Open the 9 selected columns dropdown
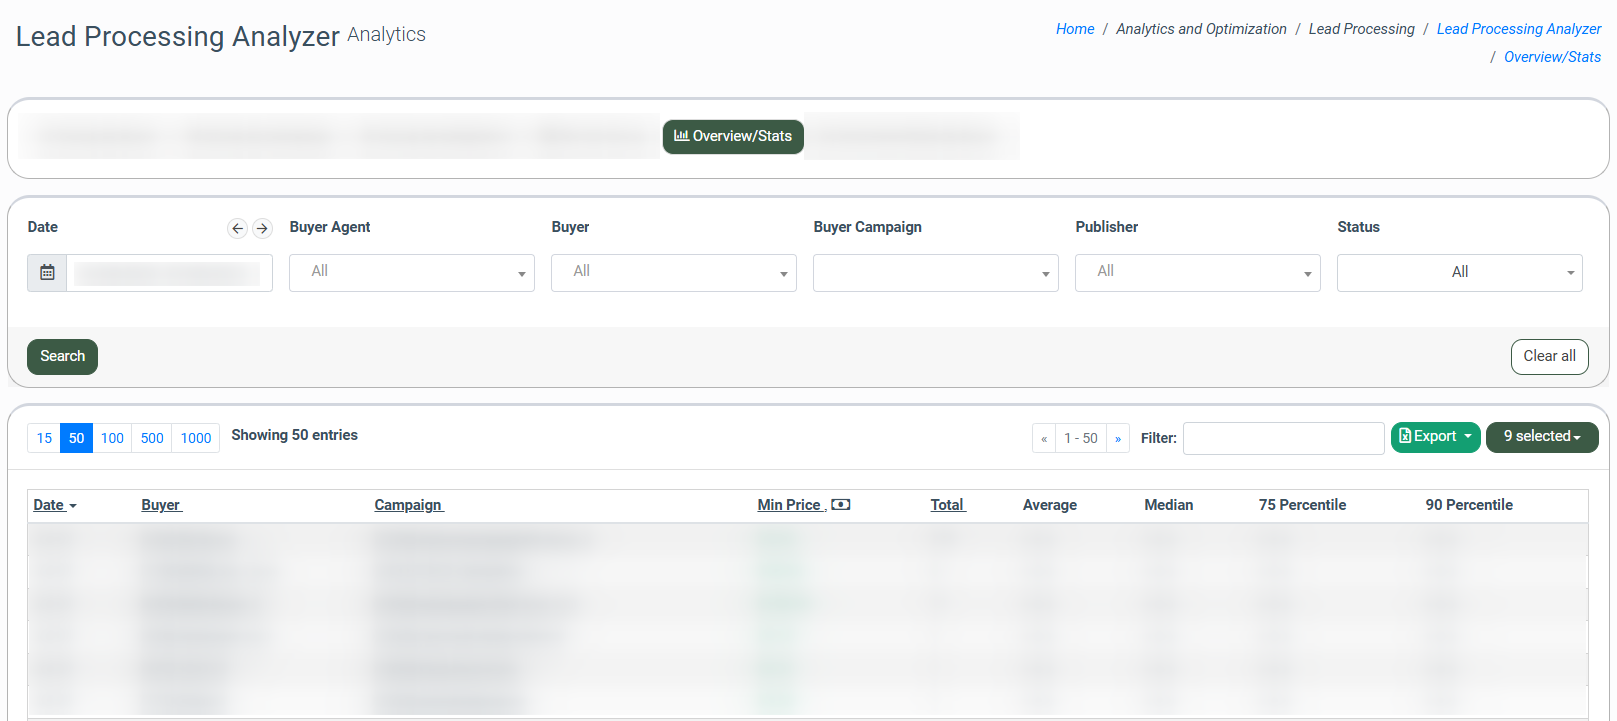This screenshot has height=721, width=1617. click(x=1541, y=437)
